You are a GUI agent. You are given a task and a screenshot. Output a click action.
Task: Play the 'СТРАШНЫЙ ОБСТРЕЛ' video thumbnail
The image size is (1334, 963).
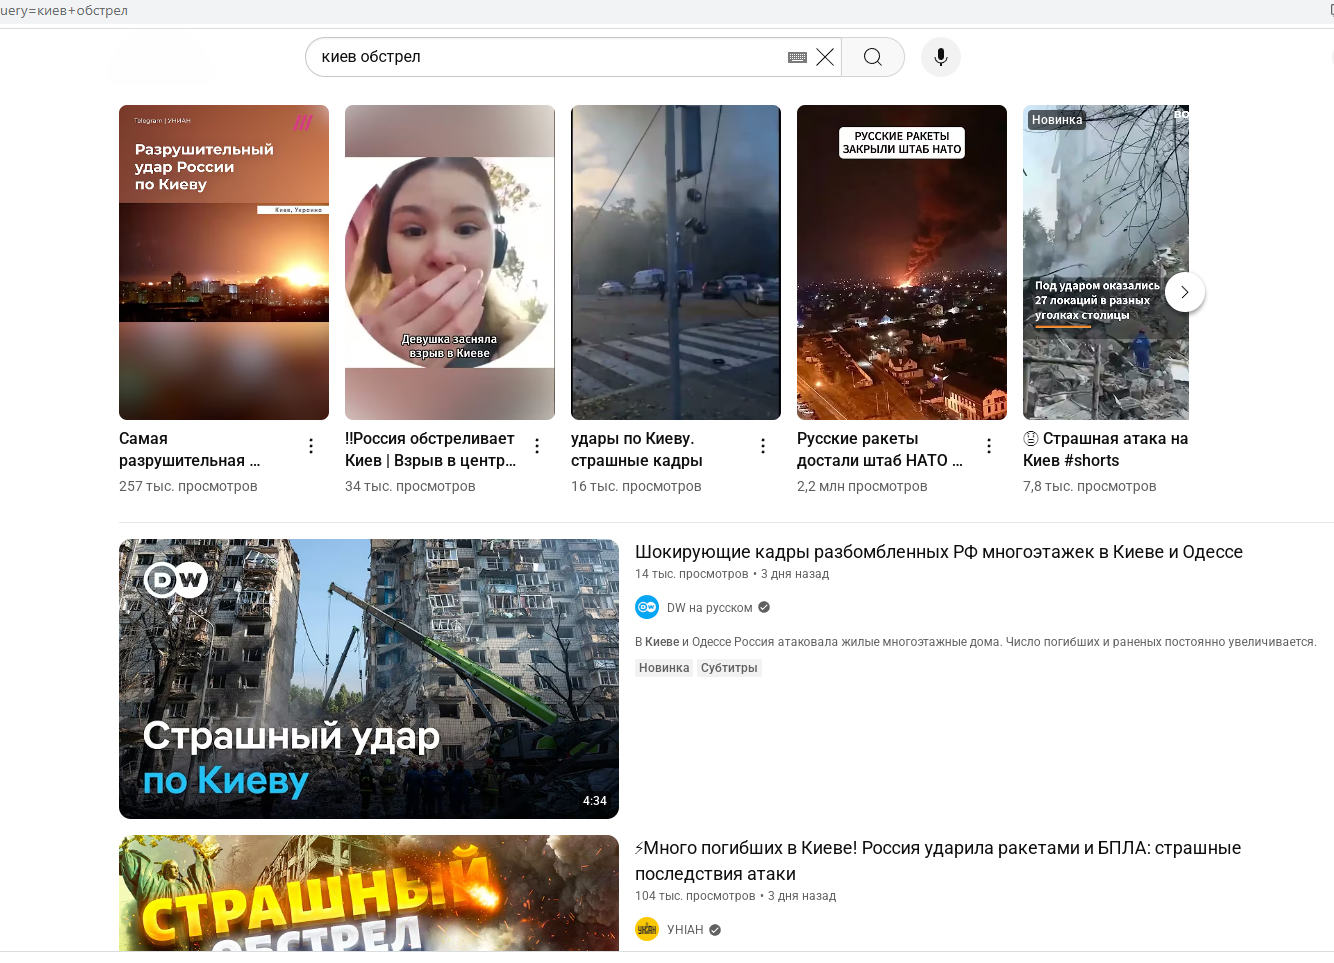pos(369,892)
